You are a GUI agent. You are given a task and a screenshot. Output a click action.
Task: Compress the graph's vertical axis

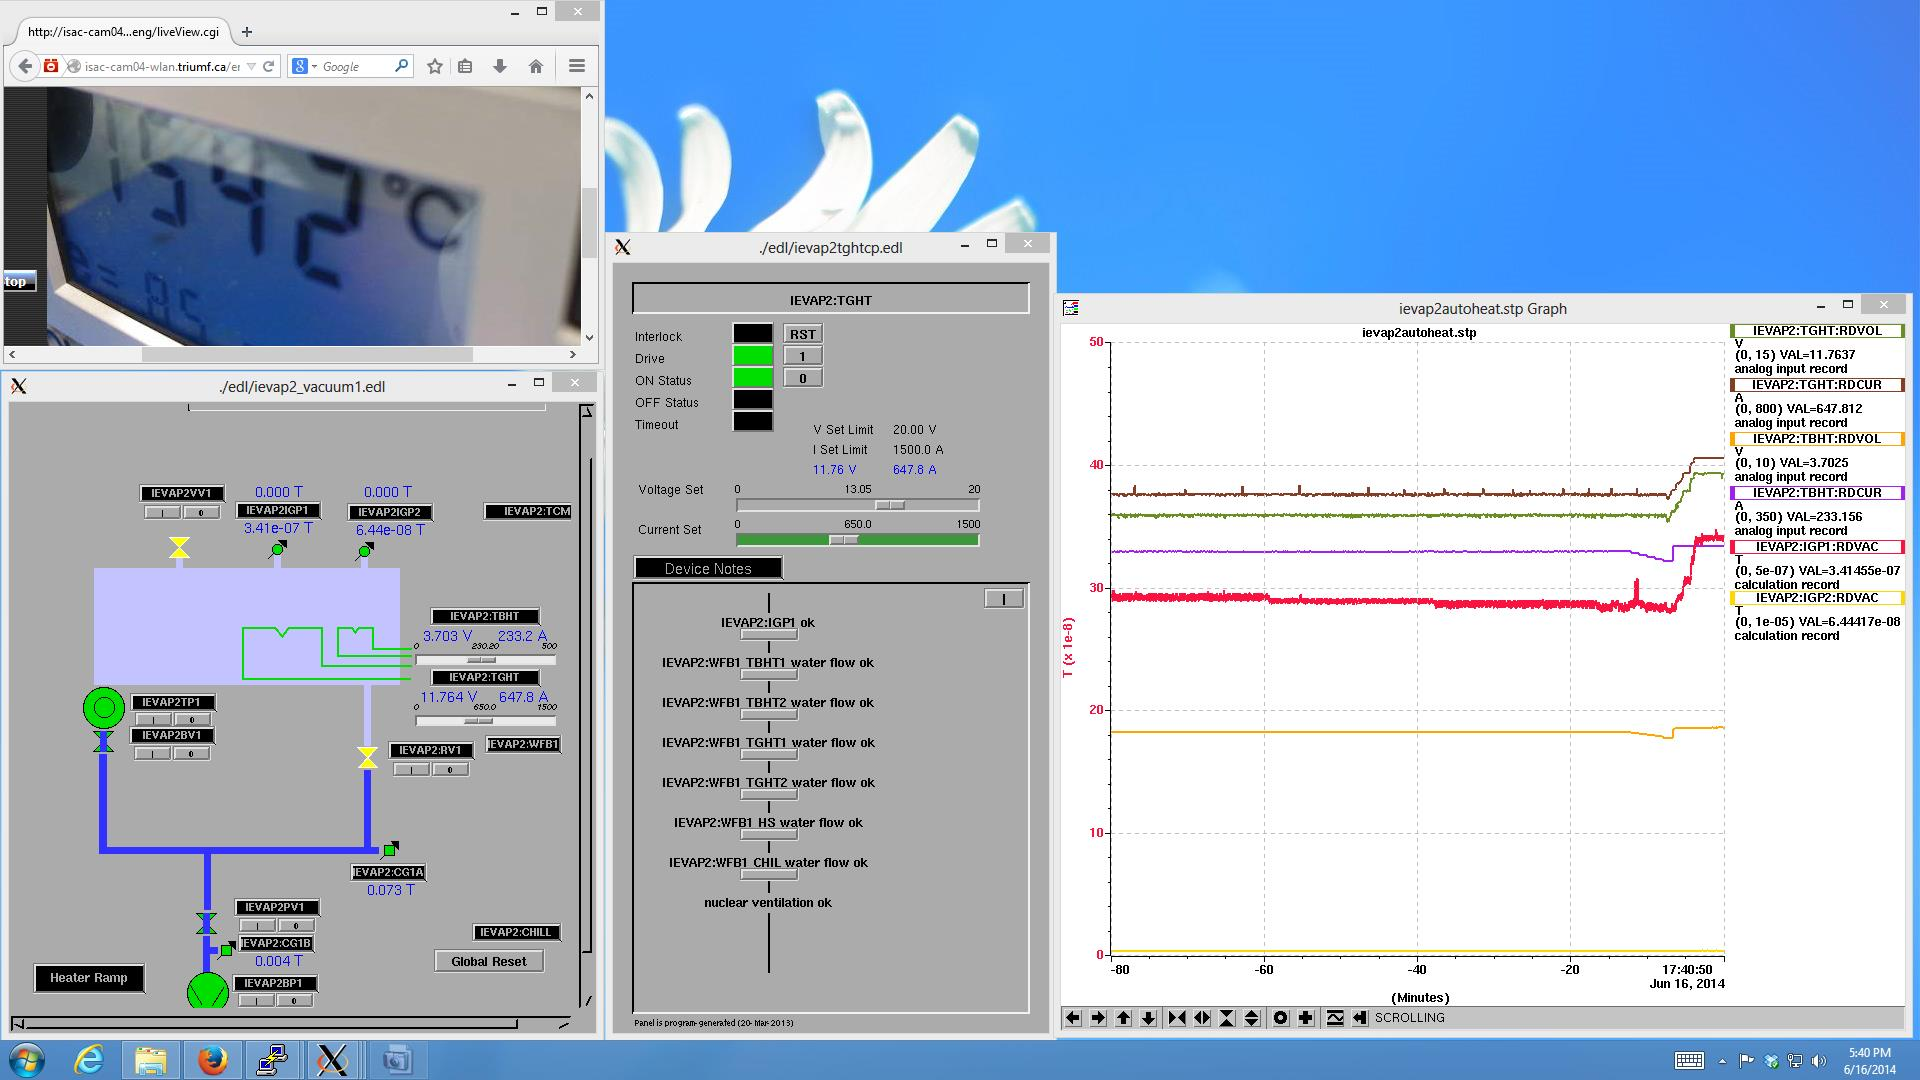[x=1227, y=1018]
